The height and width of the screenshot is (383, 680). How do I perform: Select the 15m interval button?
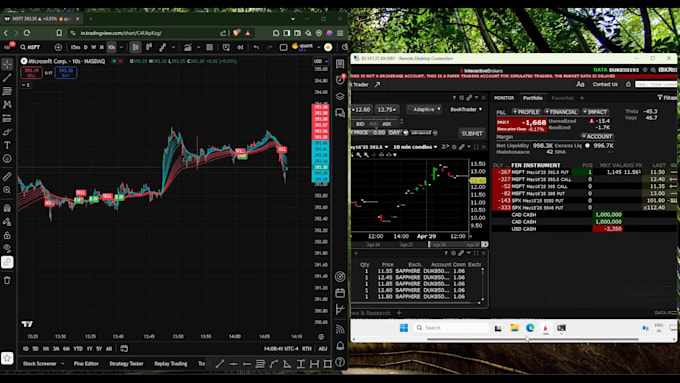(75, 47)
